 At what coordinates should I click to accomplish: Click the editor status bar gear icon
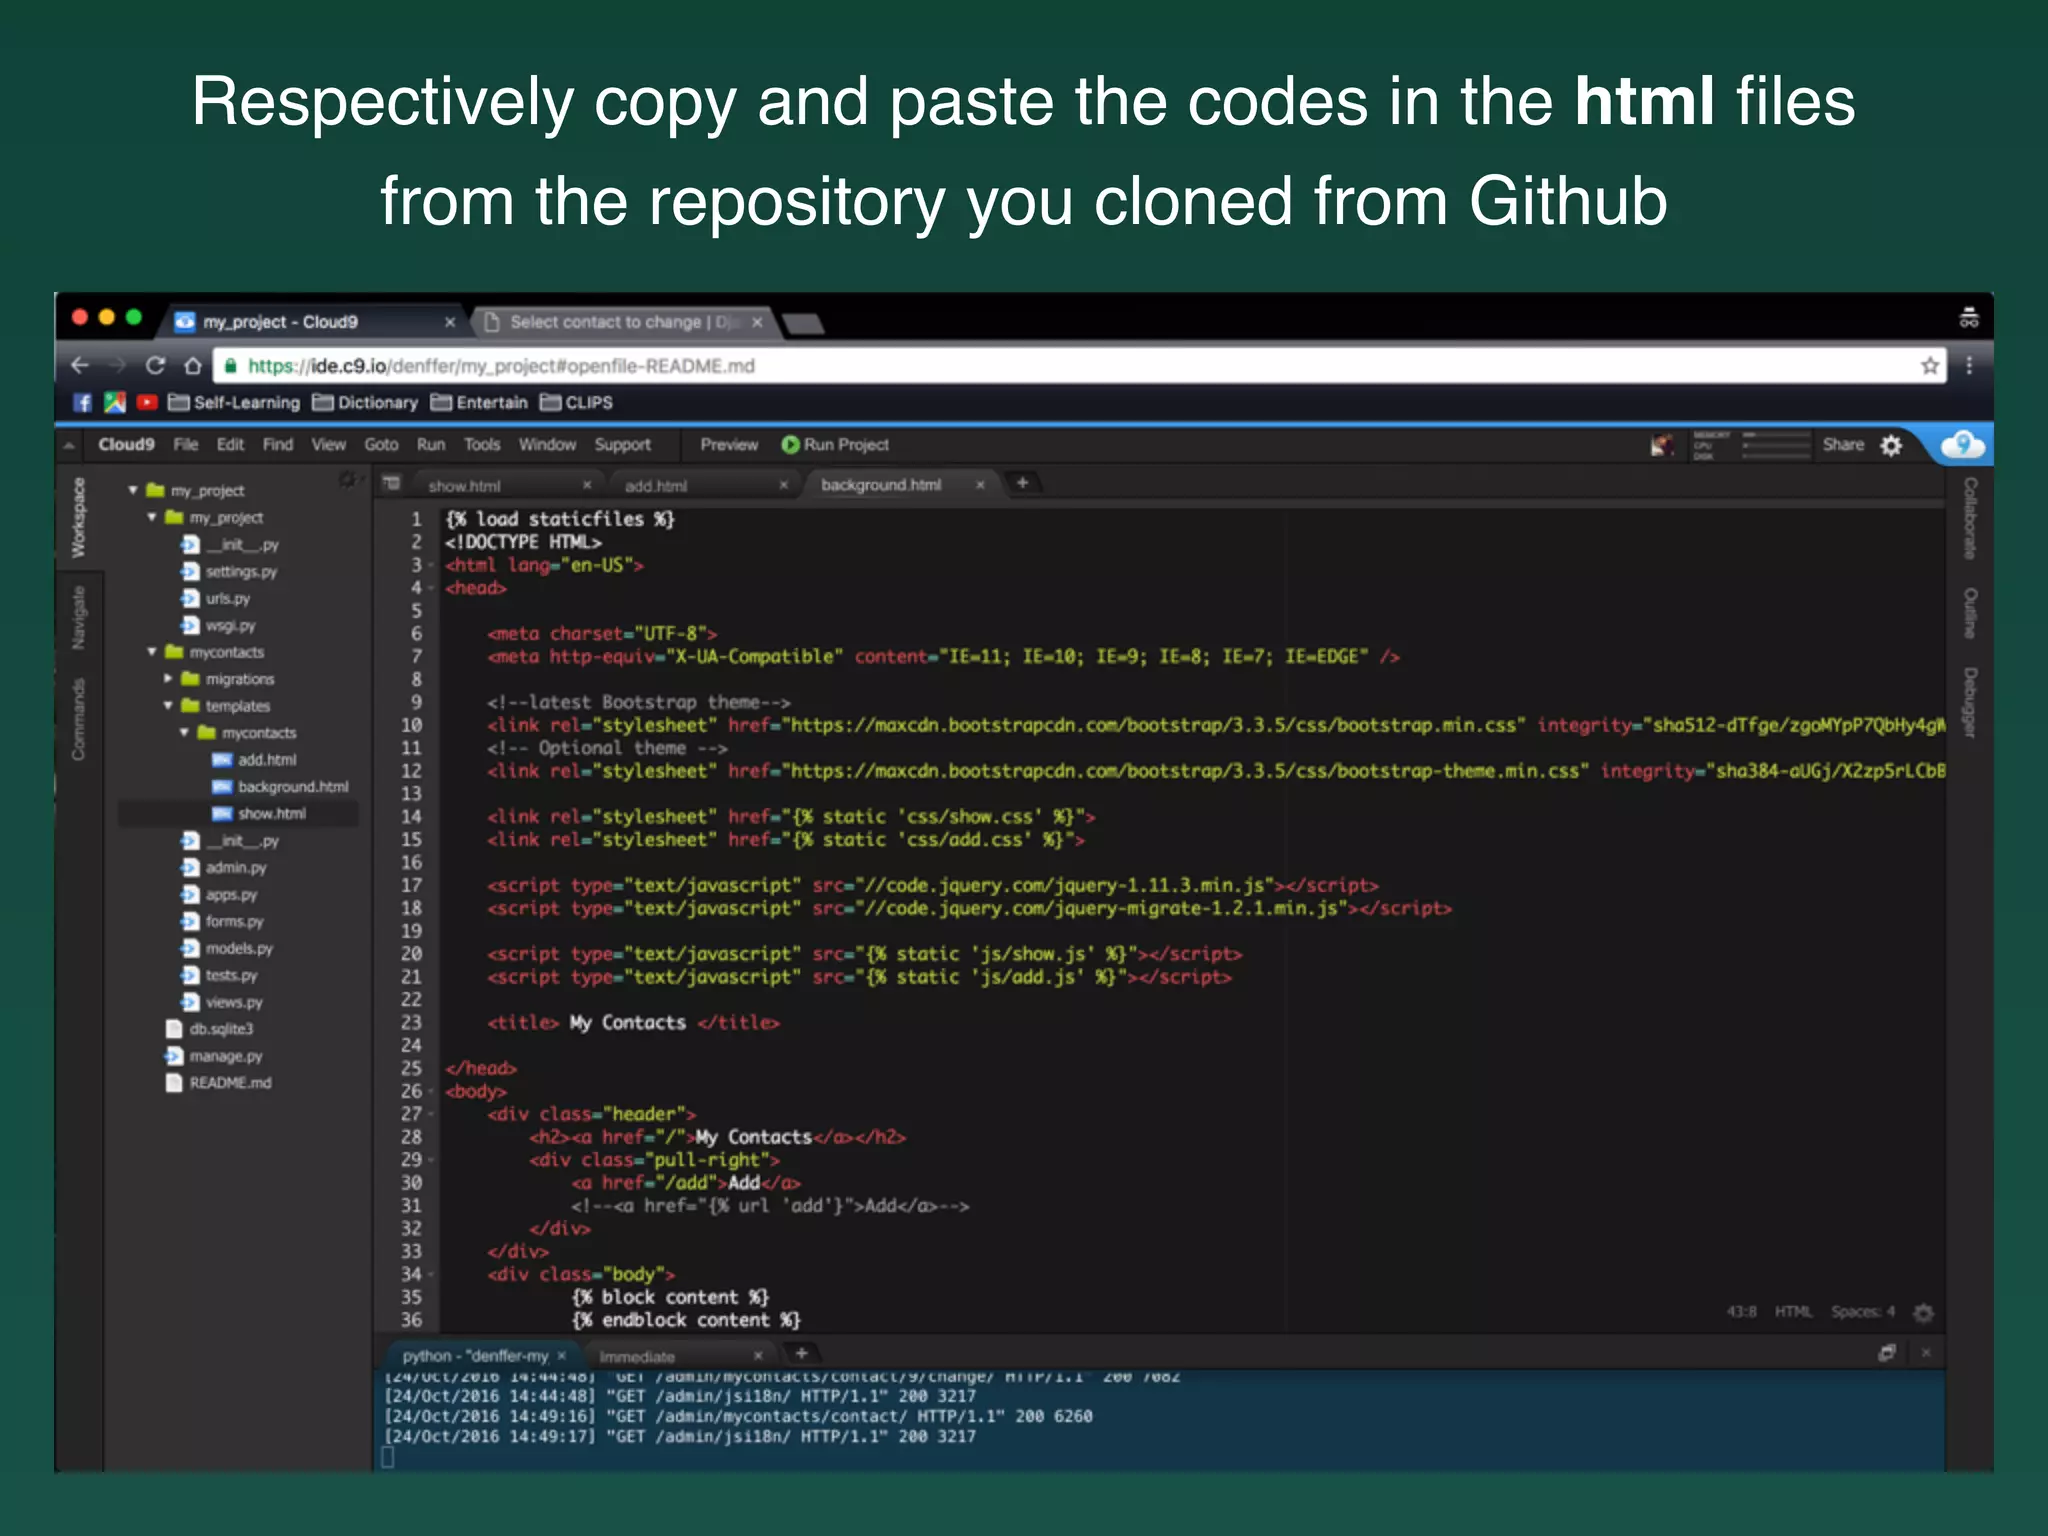pos(1923,1312)
